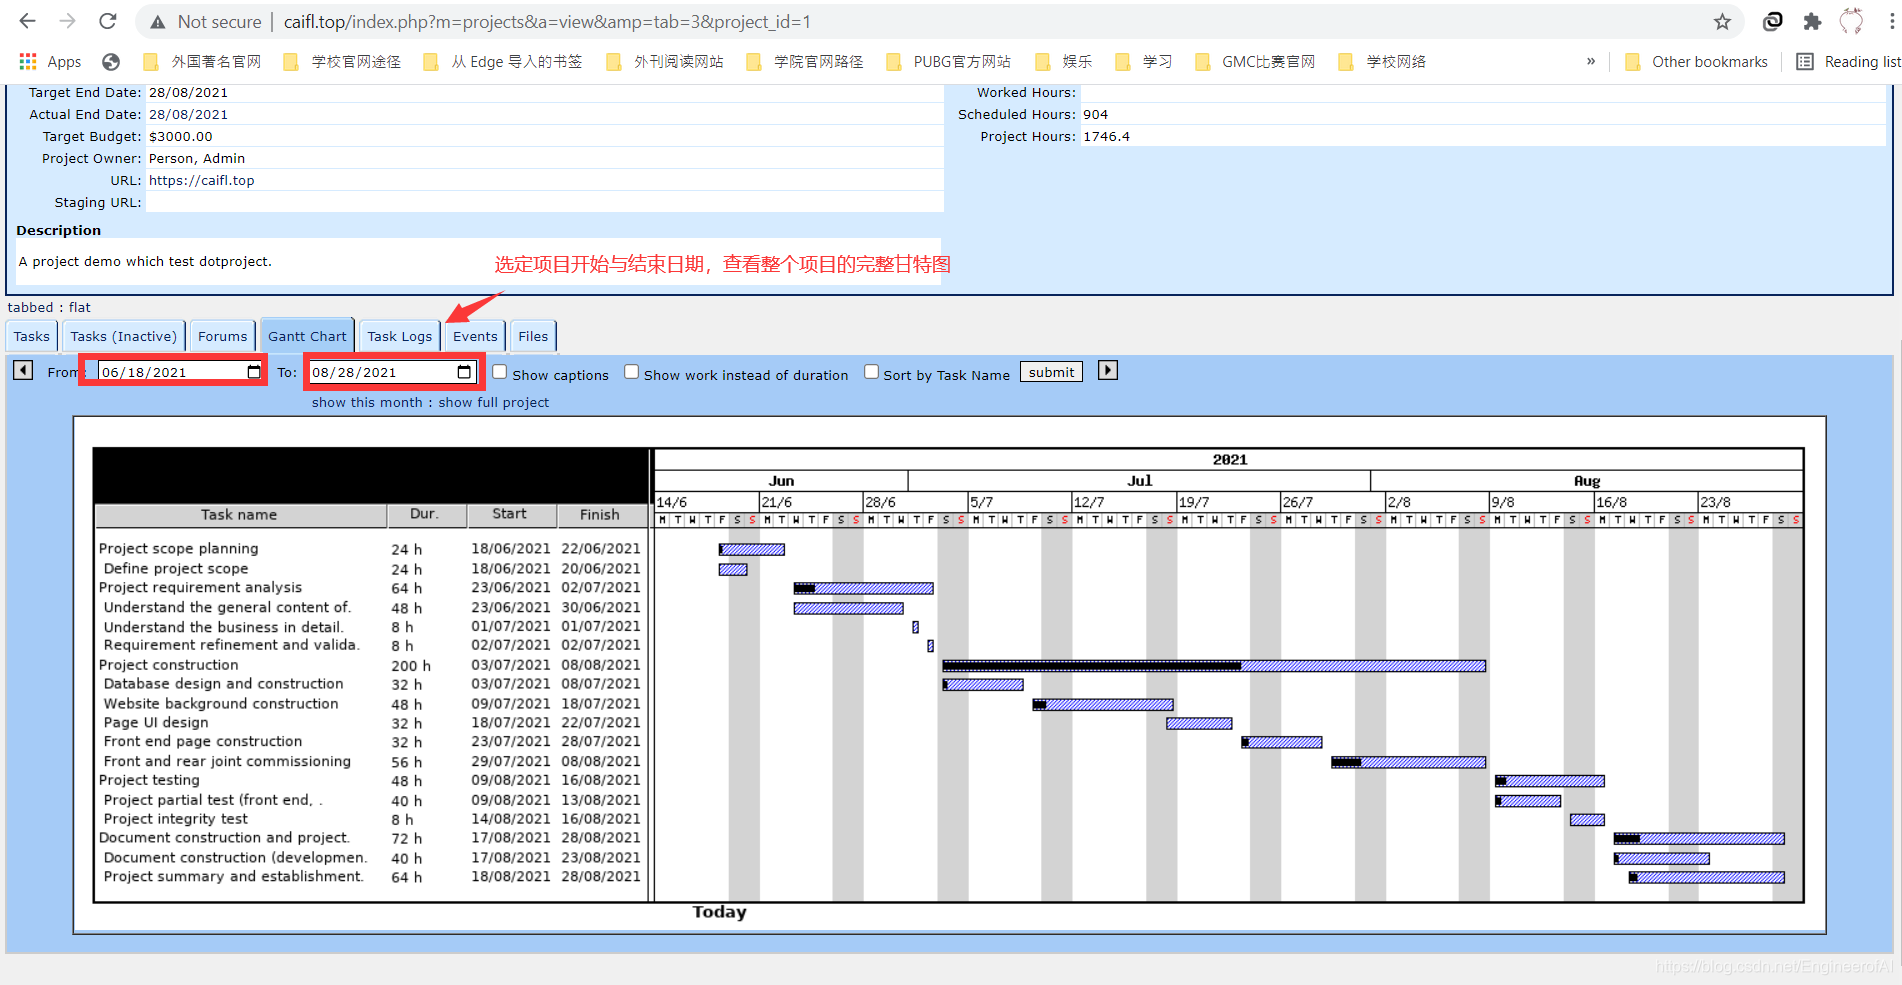Image resolution: width=1902 pixels, height=985 pixels.
Task: Click the Project owner Person, Admin text
Action: [x=197, y=158]
